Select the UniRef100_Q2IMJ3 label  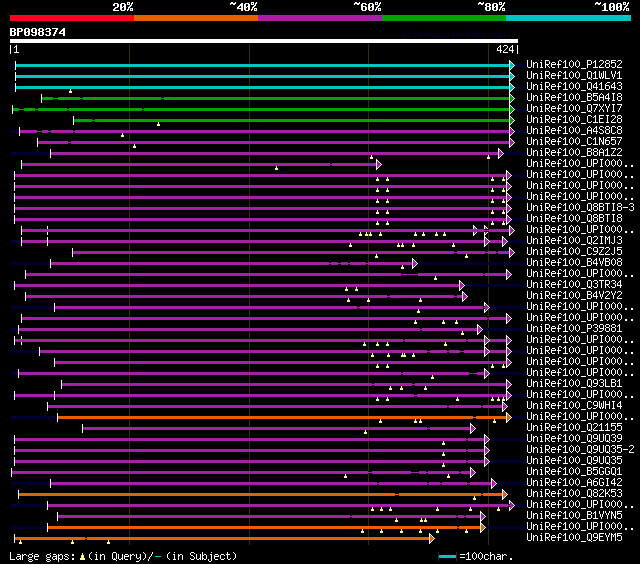tap(574, 240)
